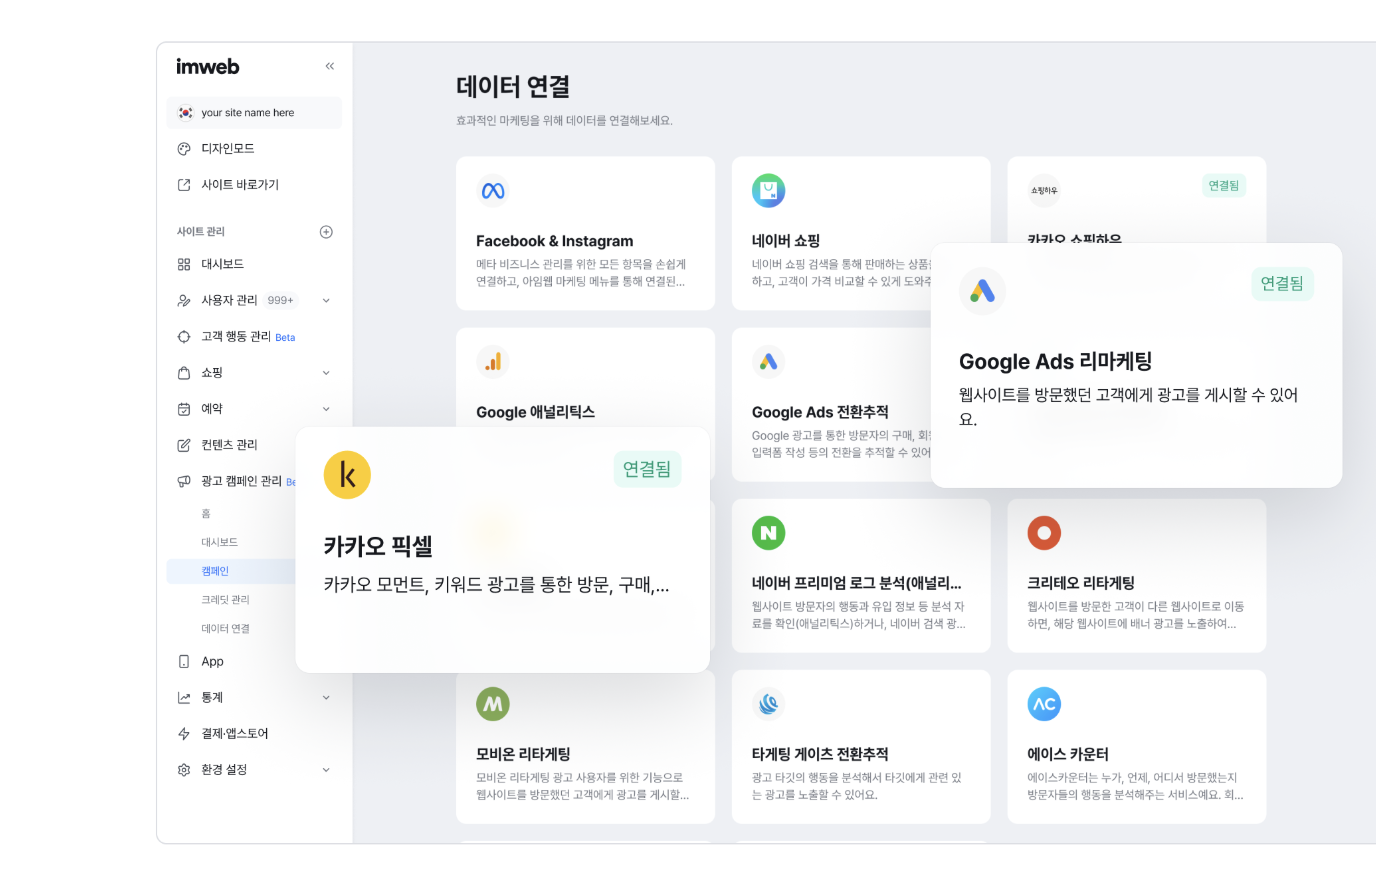This screenshot has height=886, width=1376.
Task: Click the Google Ads icon on 전환추적 card
Action: point(769,362)
